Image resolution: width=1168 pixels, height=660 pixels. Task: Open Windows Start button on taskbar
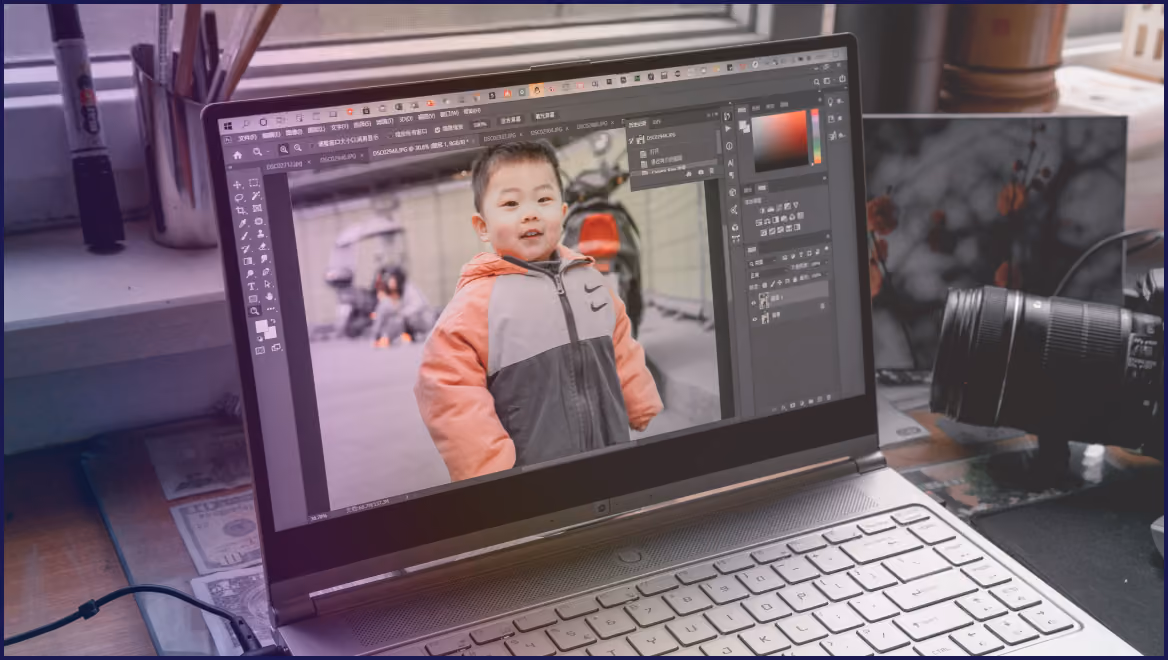point(228,126)
